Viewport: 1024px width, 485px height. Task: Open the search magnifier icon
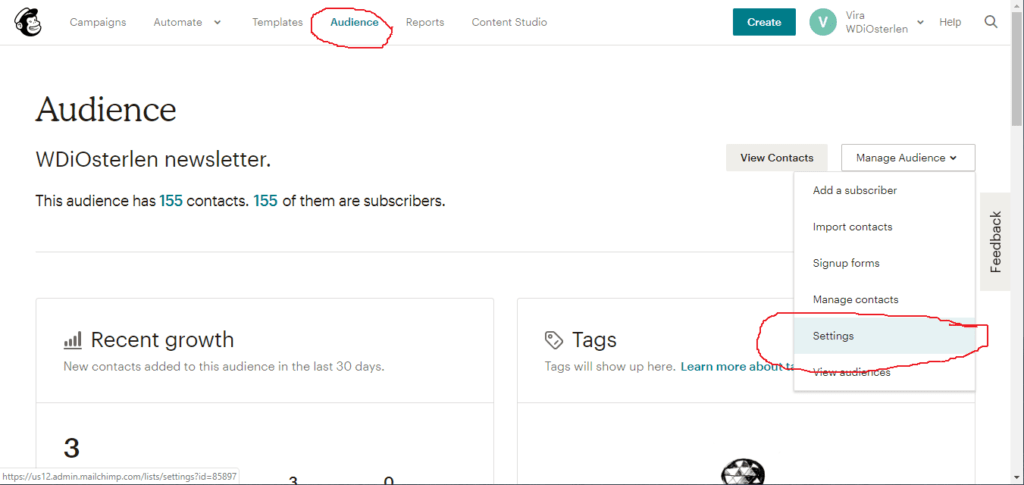click(x=991, y=22)
